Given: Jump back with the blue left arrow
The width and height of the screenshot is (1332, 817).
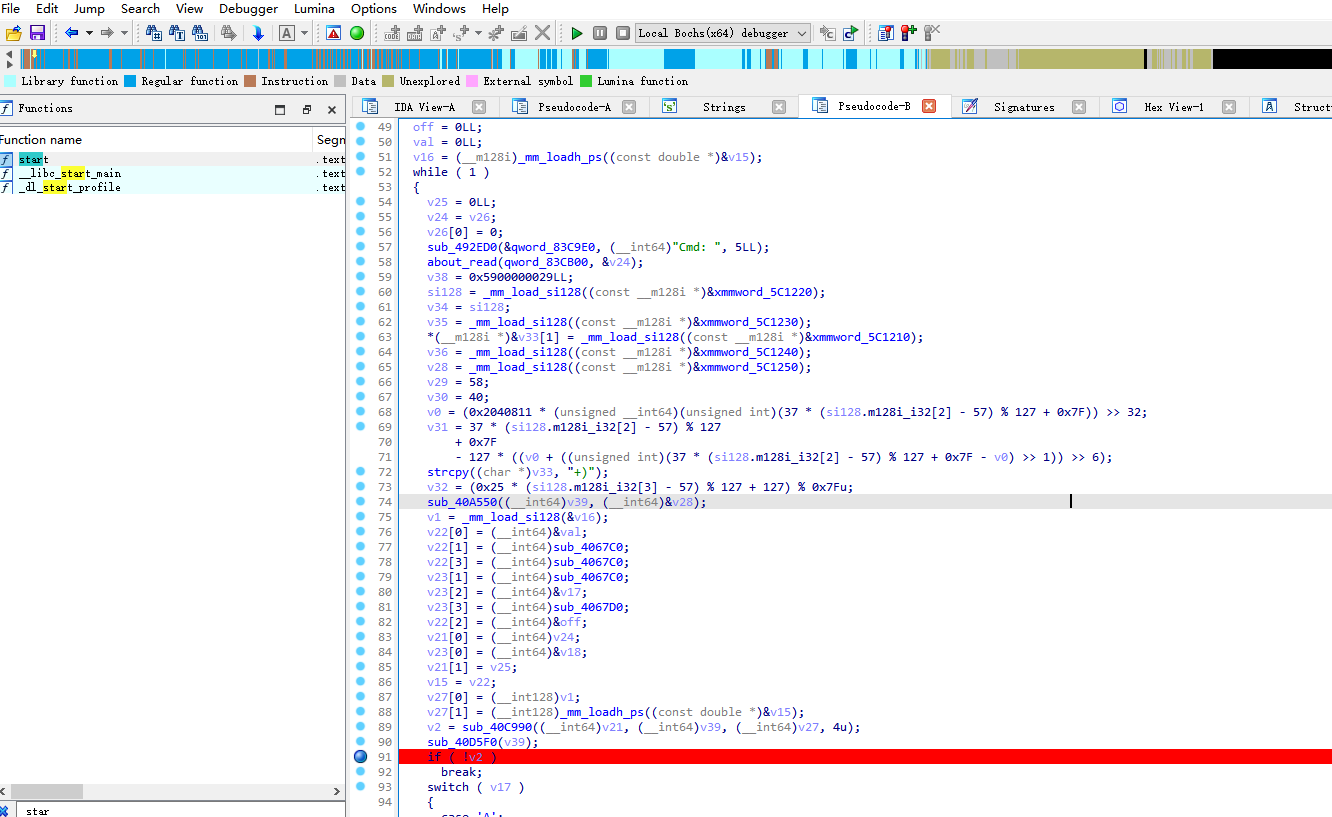Looking at the screenshot, I should click(72, 33).
